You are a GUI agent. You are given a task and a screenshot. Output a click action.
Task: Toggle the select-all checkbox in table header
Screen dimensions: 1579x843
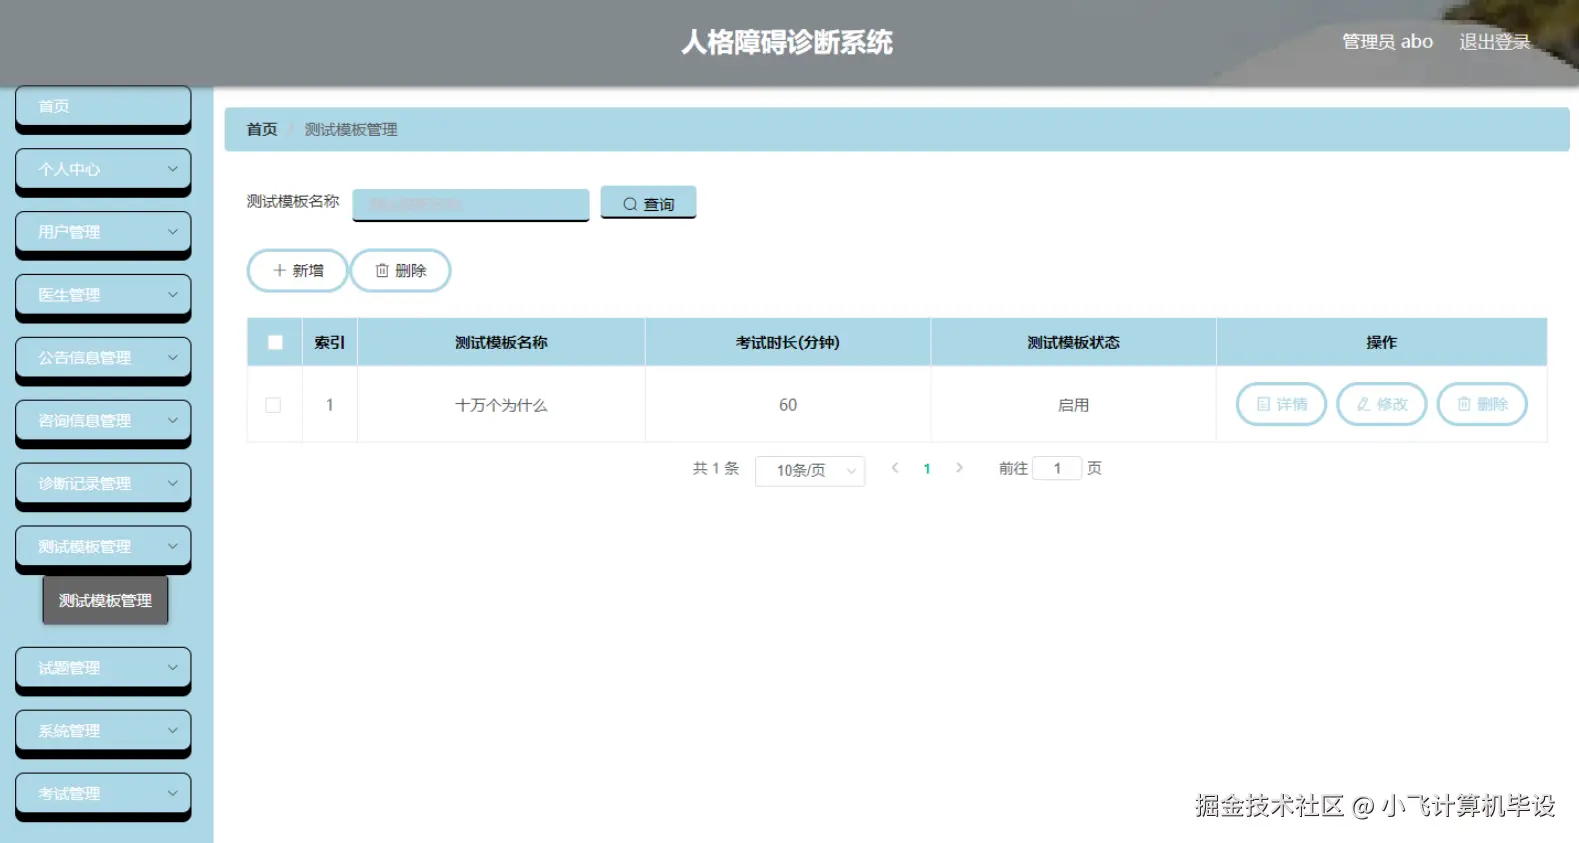coord(275,342)
